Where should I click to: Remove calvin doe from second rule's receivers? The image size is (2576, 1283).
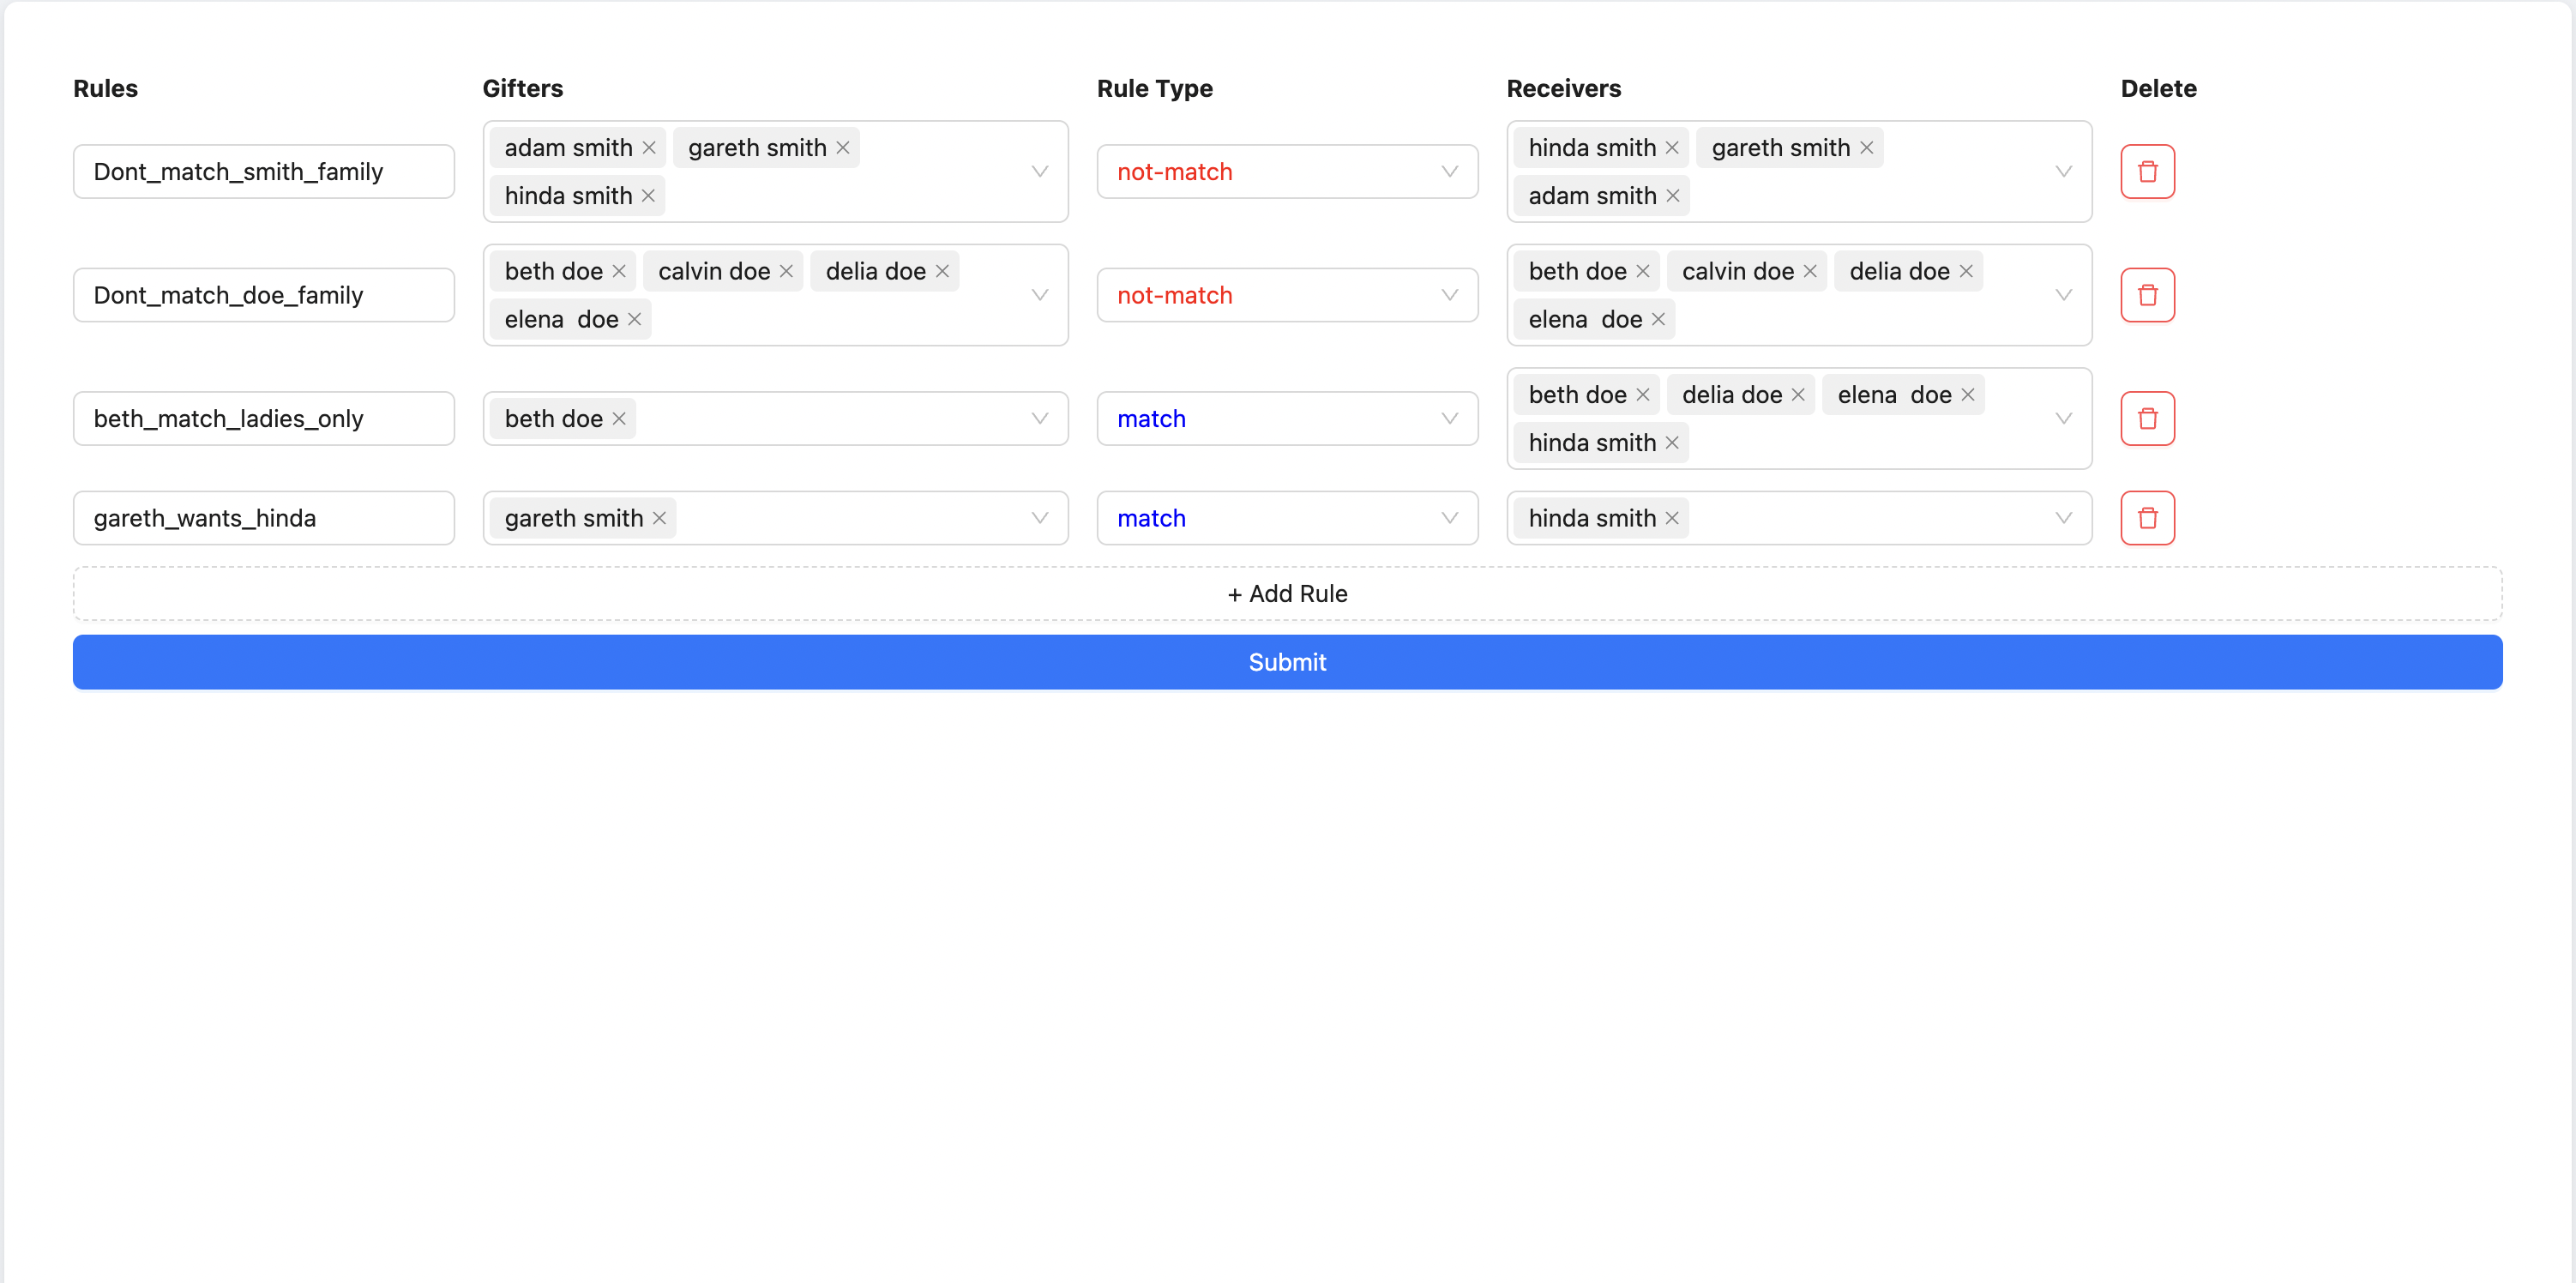coord(1809,271)
